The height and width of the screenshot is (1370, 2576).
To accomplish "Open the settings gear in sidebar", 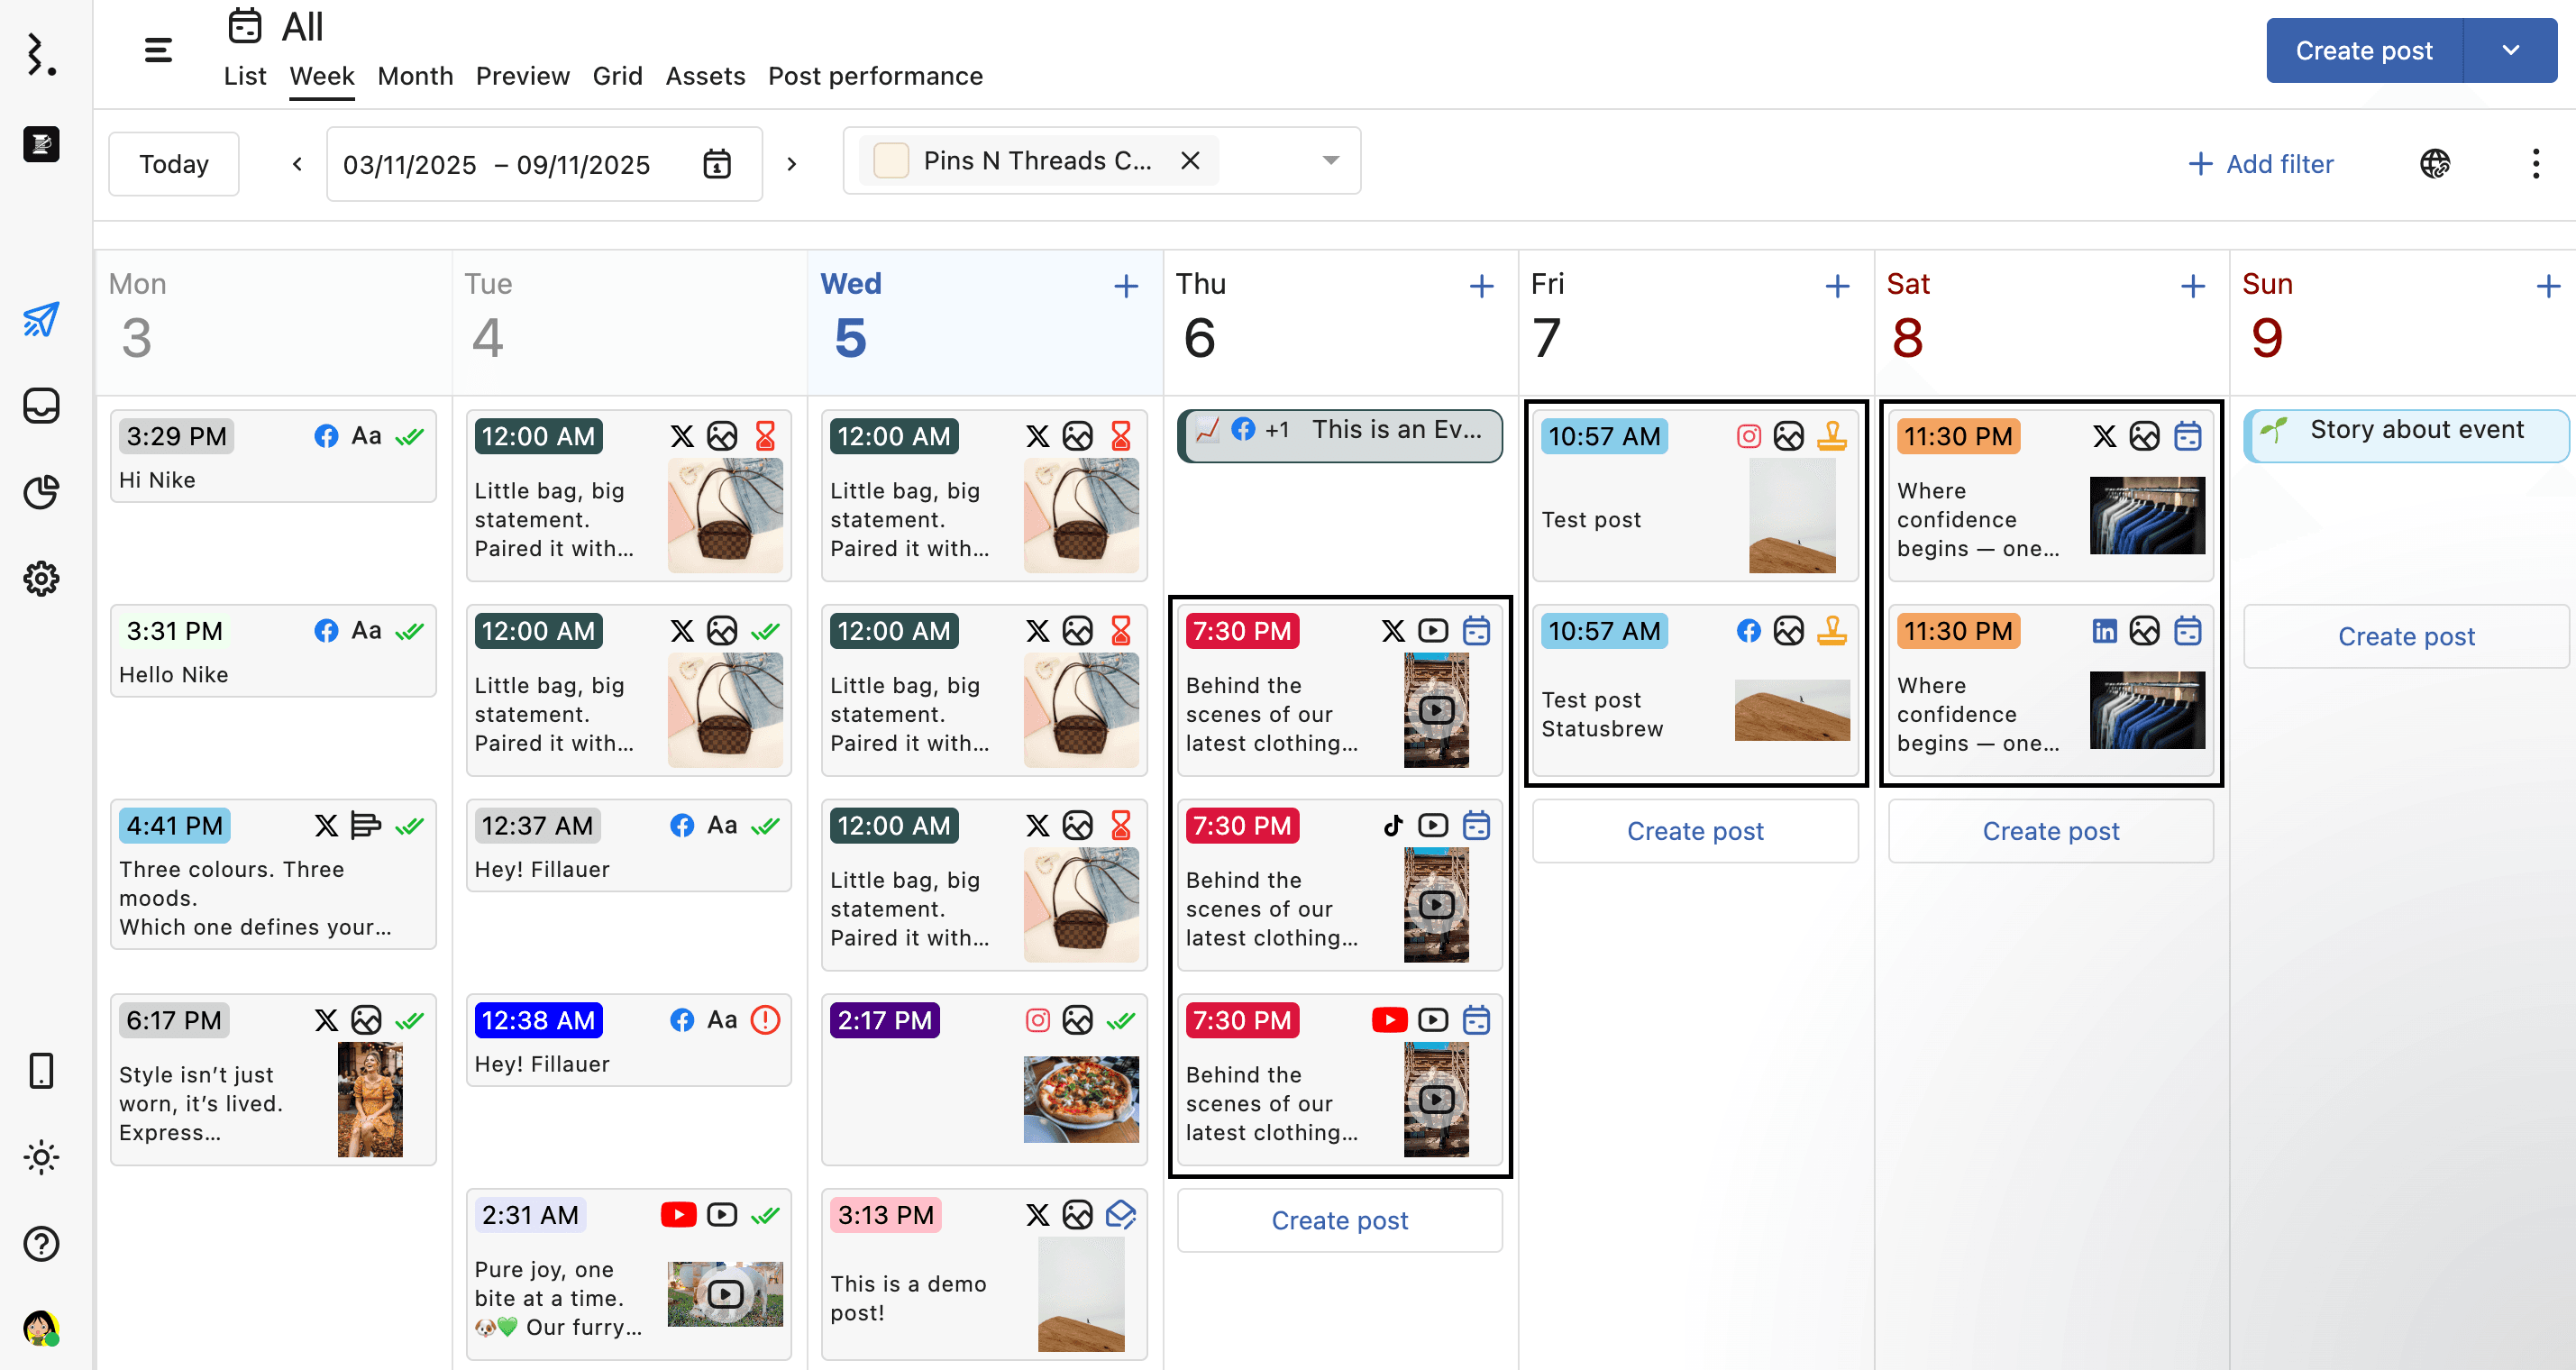I will (41, 578).
